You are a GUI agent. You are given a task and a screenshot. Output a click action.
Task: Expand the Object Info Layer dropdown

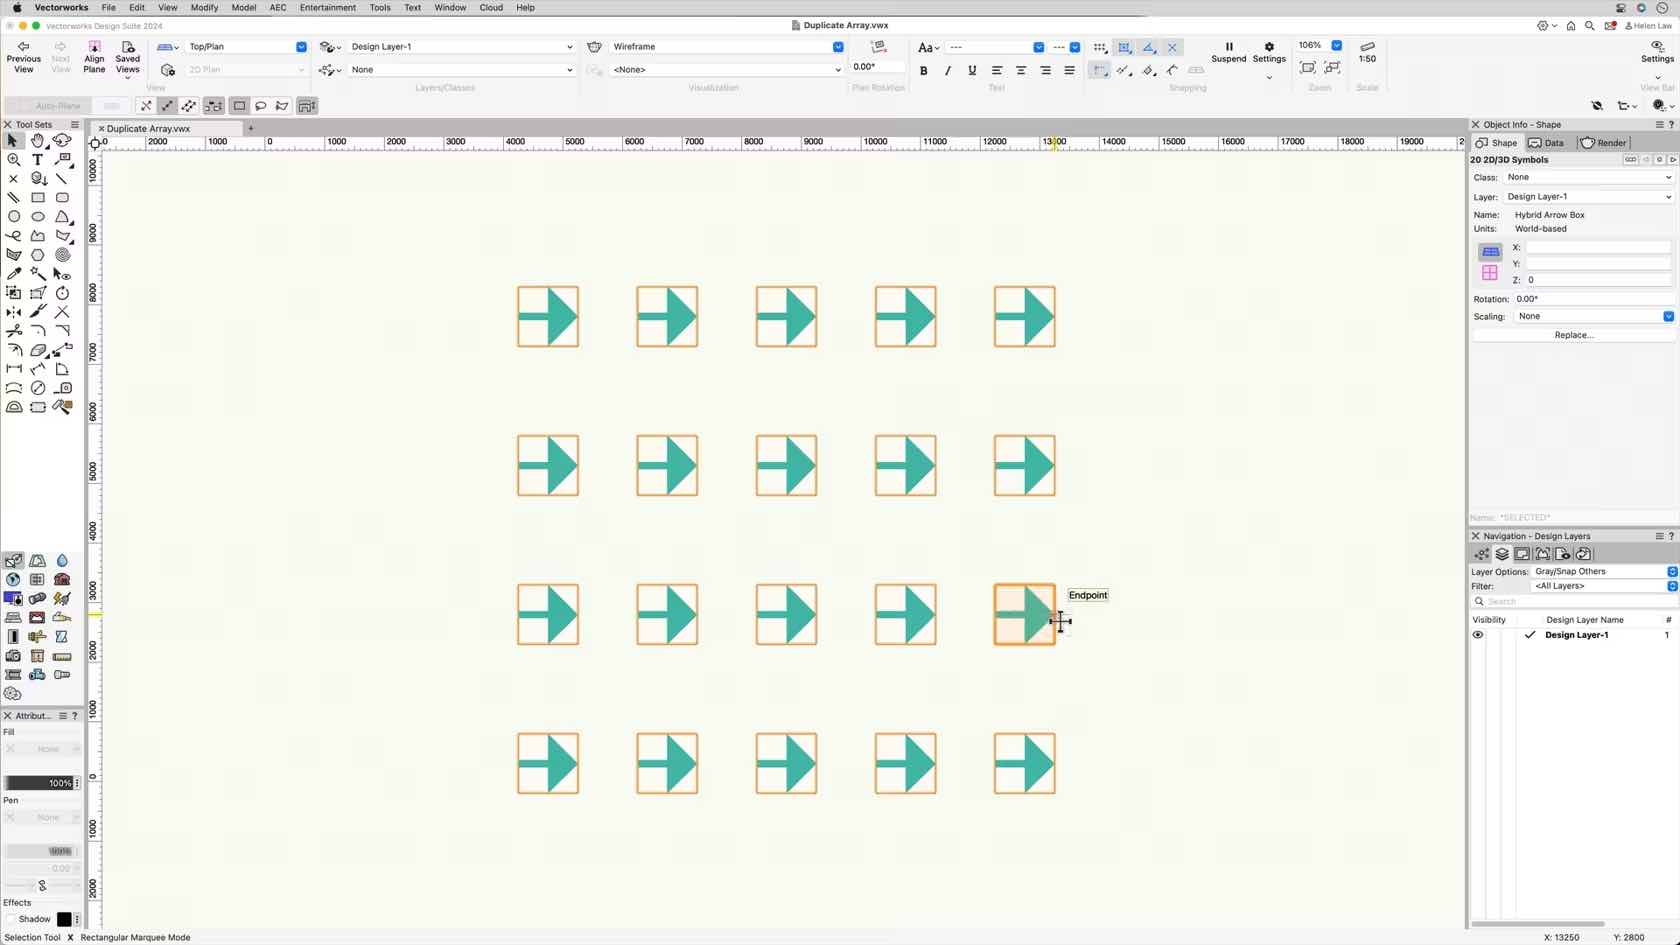click(x=1589, y=197)
